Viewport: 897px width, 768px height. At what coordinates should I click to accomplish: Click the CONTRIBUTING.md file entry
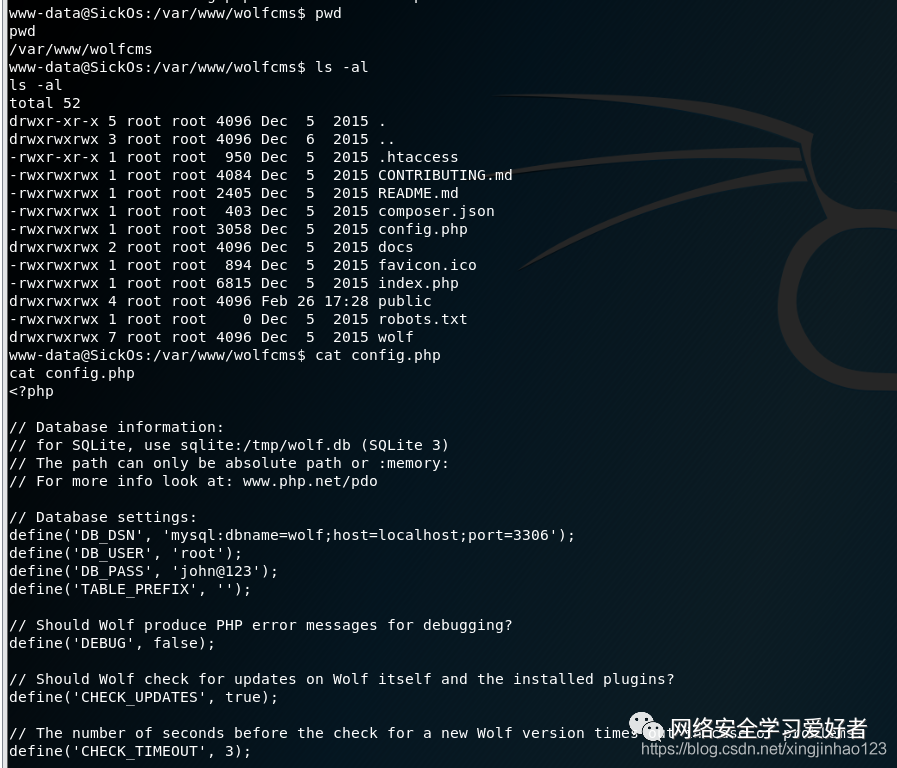(445, 175)
